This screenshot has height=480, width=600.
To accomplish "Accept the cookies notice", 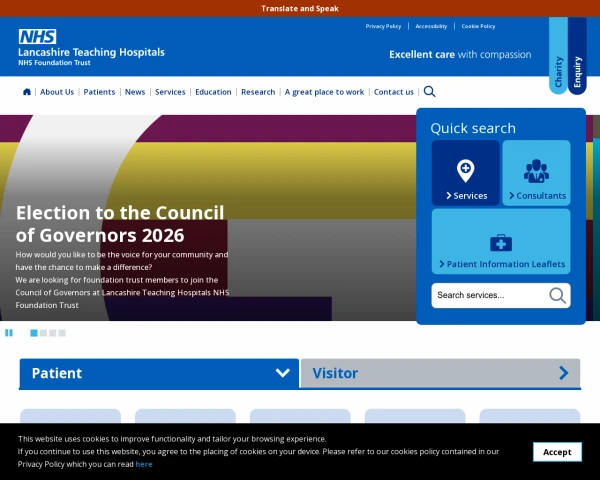I will click(557, 452).
